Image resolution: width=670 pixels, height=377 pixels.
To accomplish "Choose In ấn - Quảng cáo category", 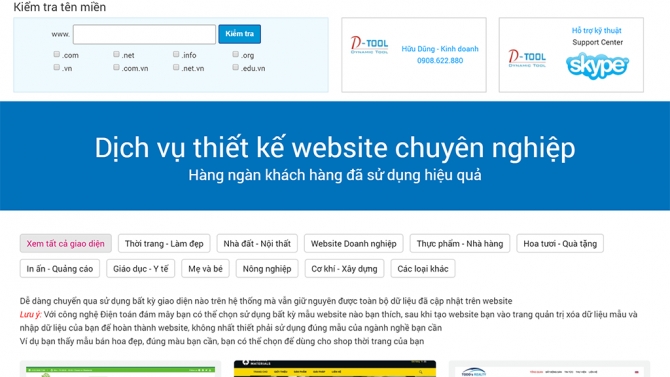I will [60, 269].
